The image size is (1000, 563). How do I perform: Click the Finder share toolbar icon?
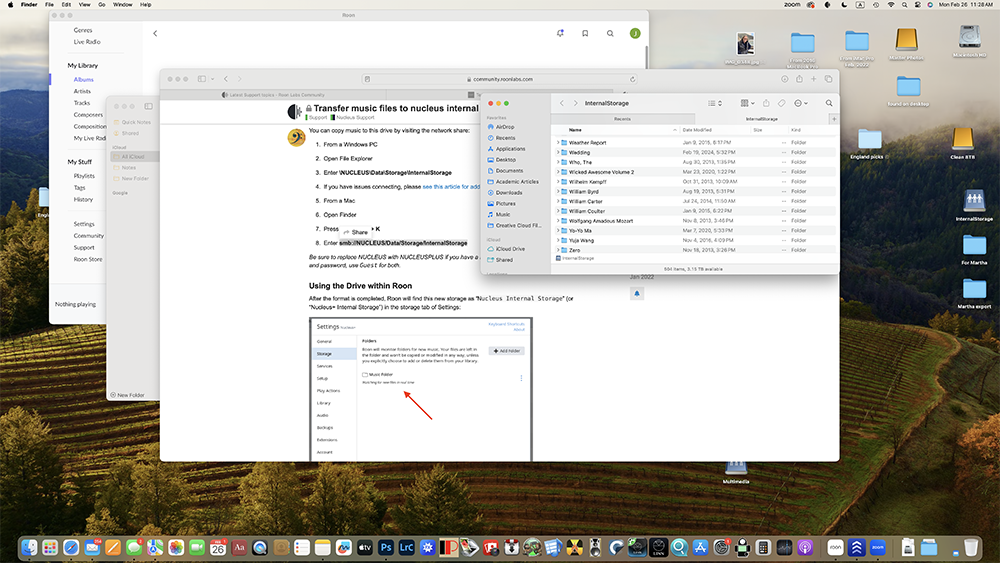point(766,103)
